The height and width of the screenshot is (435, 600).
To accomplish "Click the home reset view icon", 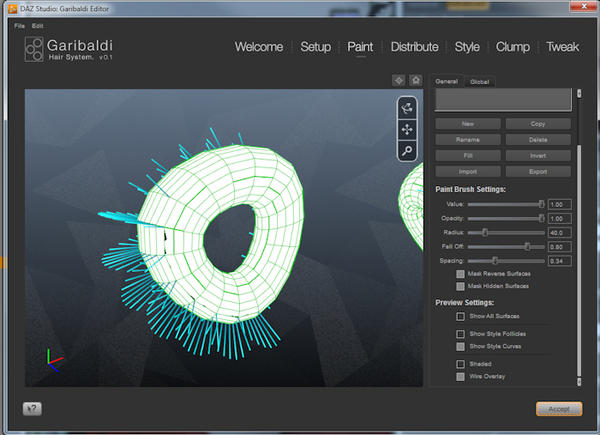I will click(x=416, y=80).
